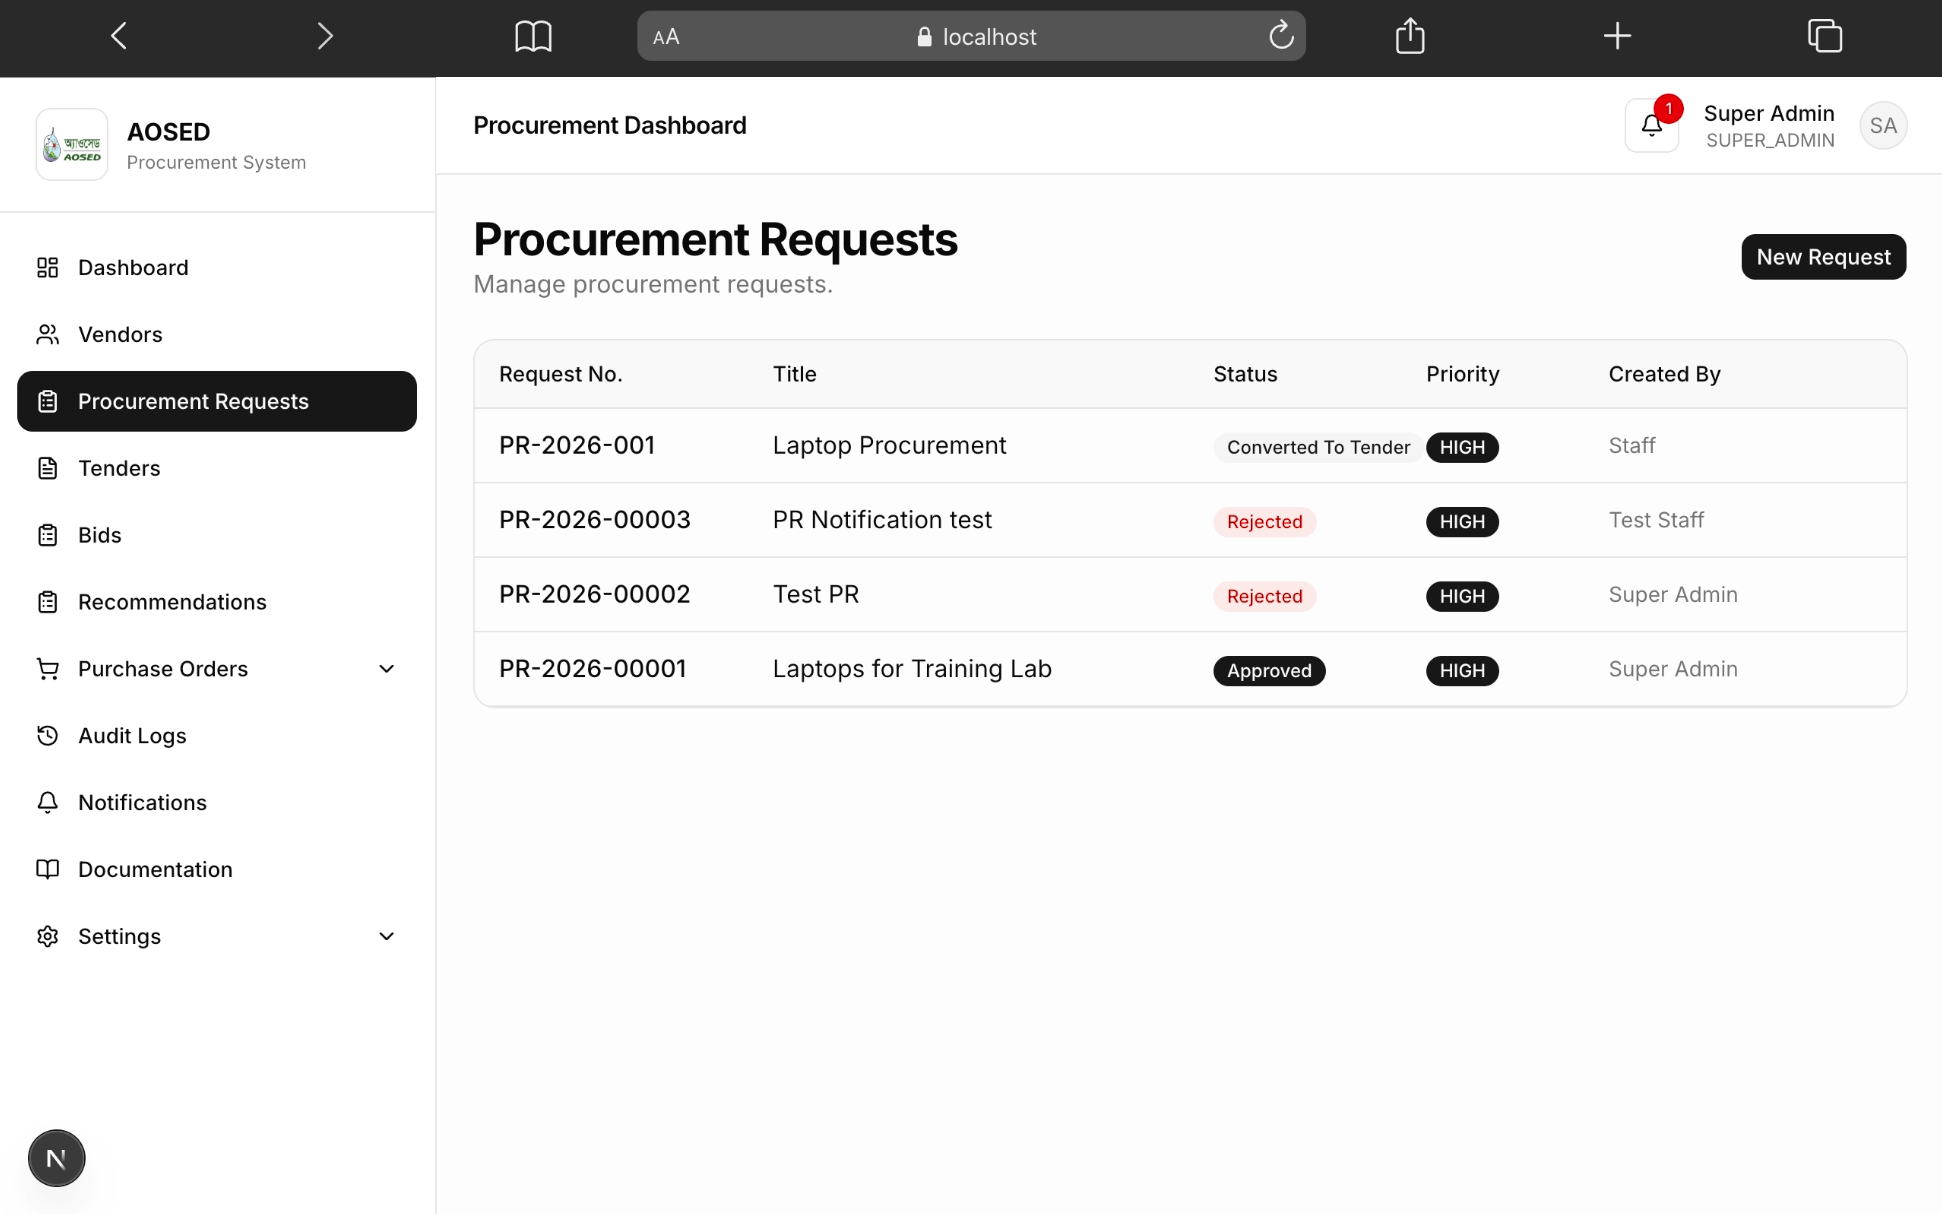This screenshot has height=1214, width=1942.
Task: Click the Notifications bell sidebar icon
Action: [48, 803]
